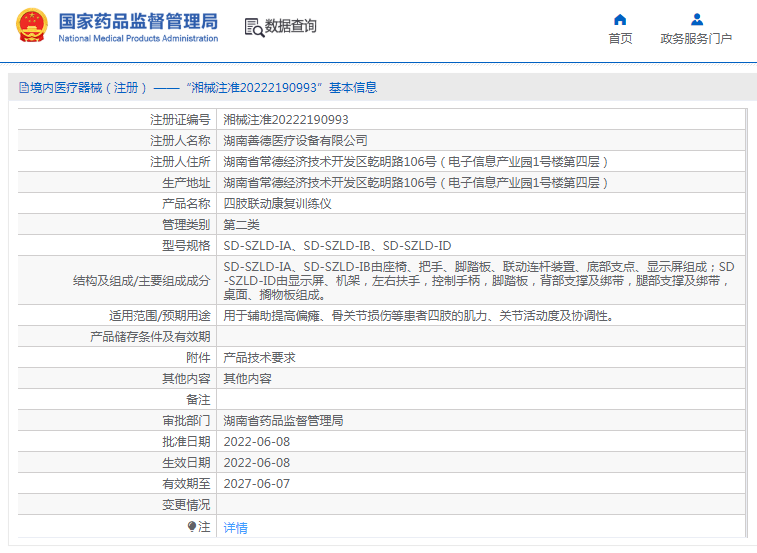757x553 pixels.
Task: Click expiry date 2027-06-07
Action: click(x=257, y=484)
